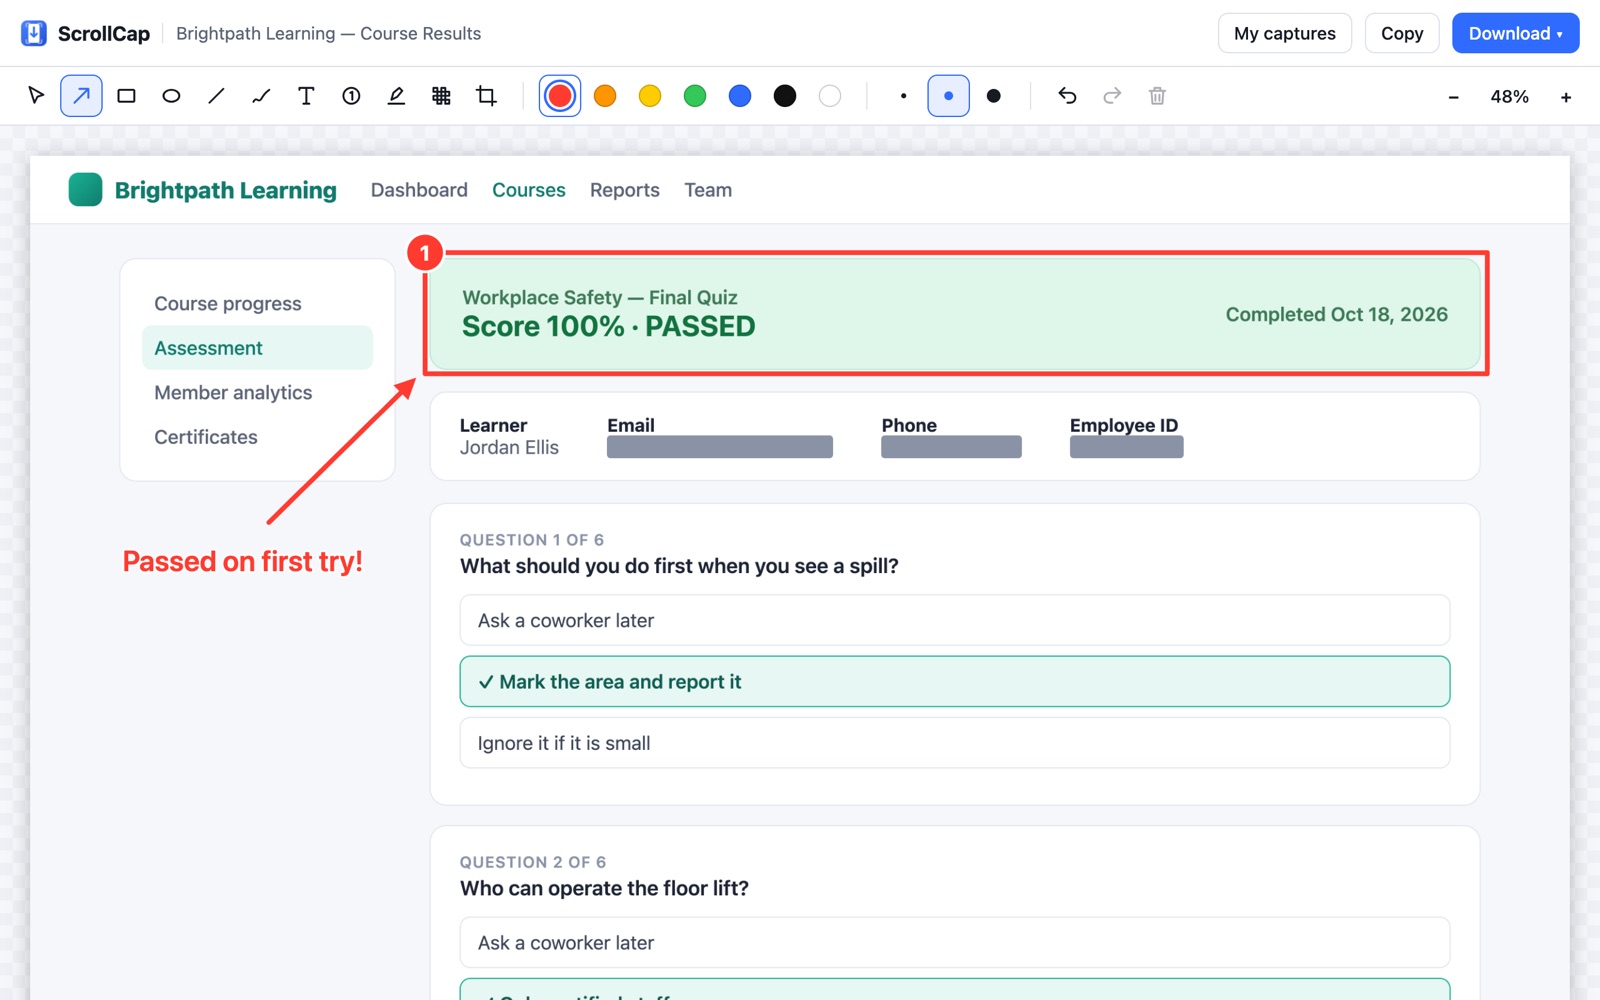Choose the red color swatch
Screen dimensions: 1600x1000
(560, 96)
